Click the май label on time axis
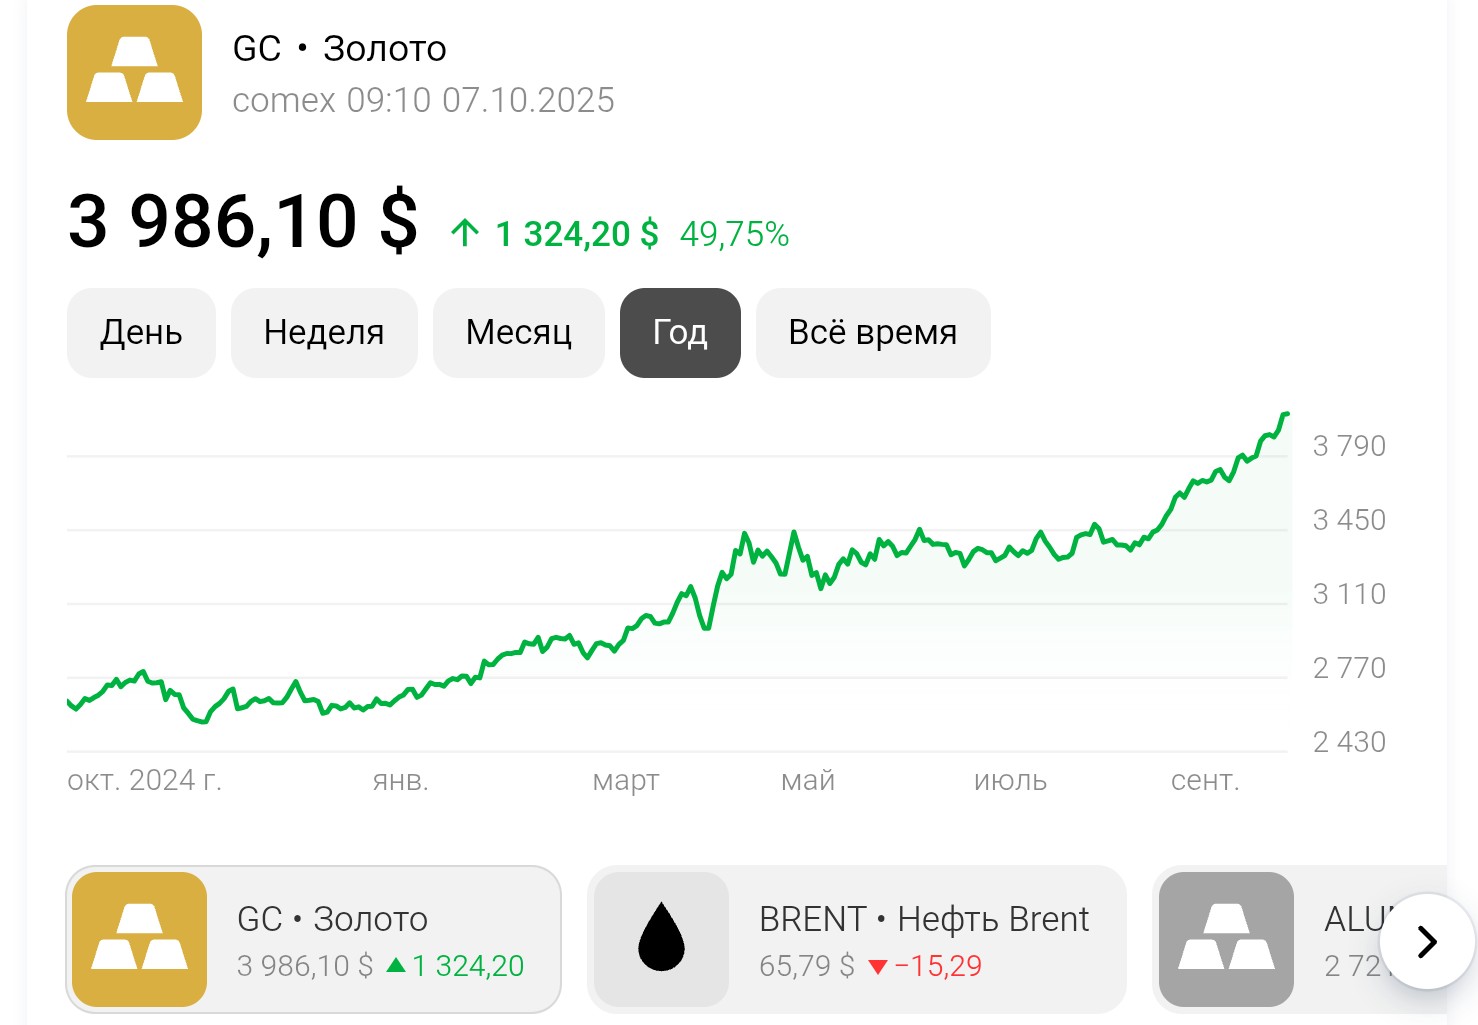This screenshot has height=1025, width=1478. coord(808,781)
